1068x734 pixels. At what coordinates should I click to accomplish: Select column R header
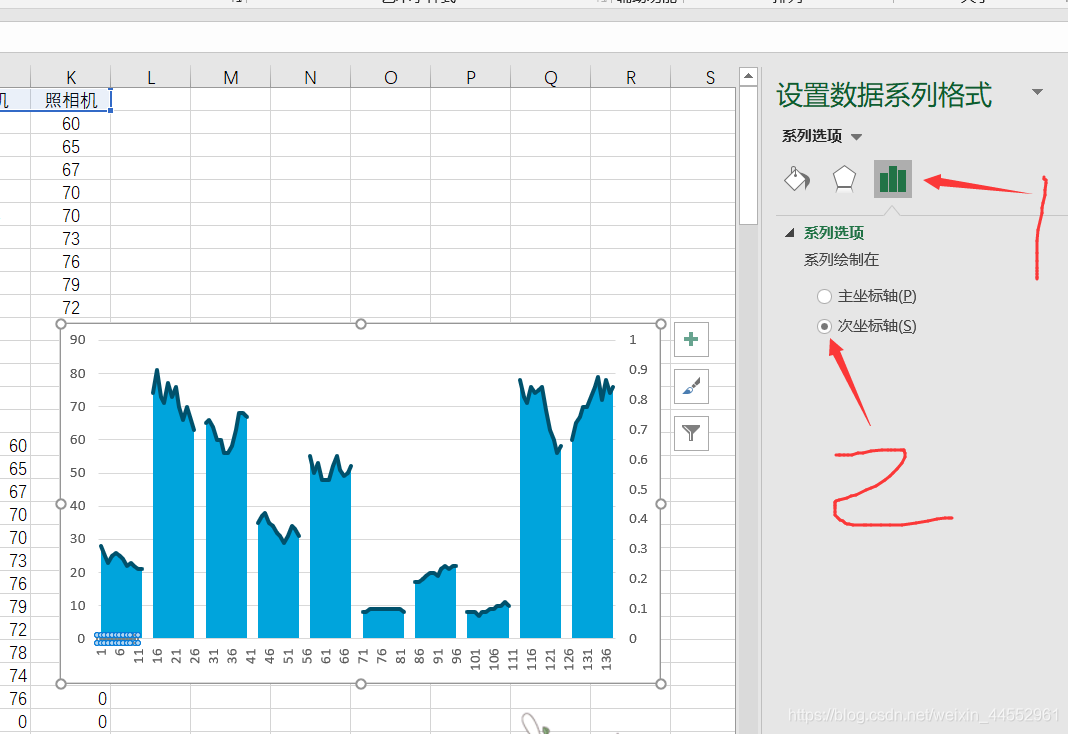point(631,78)
